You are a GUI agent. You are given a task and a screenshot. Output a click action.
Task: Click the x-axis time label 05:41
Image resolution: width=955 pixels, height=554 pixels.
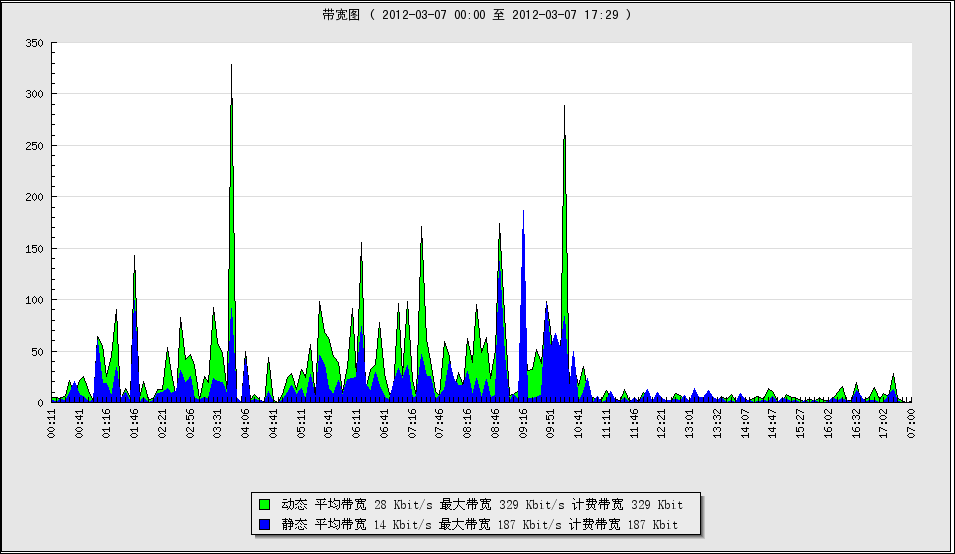329,423
